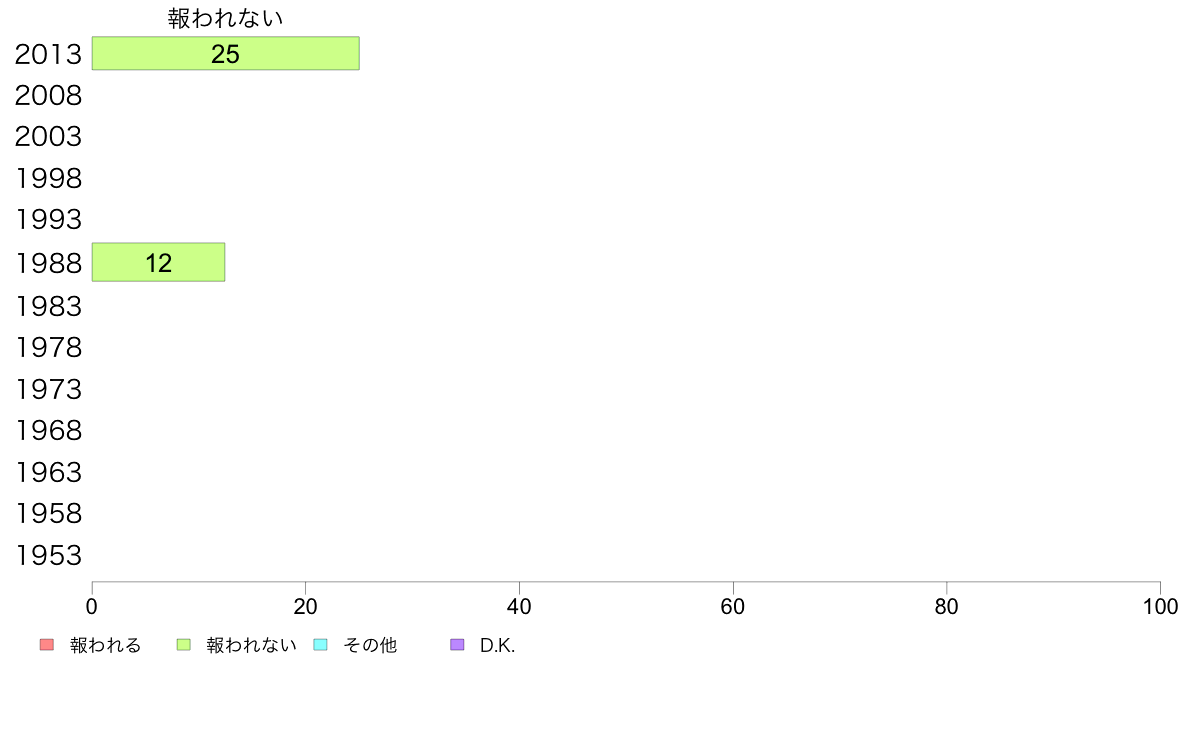The width and height of the screenshot is (1188, 736).
Task: Select the 2013 bar showing 25
Action: (226, 53)
